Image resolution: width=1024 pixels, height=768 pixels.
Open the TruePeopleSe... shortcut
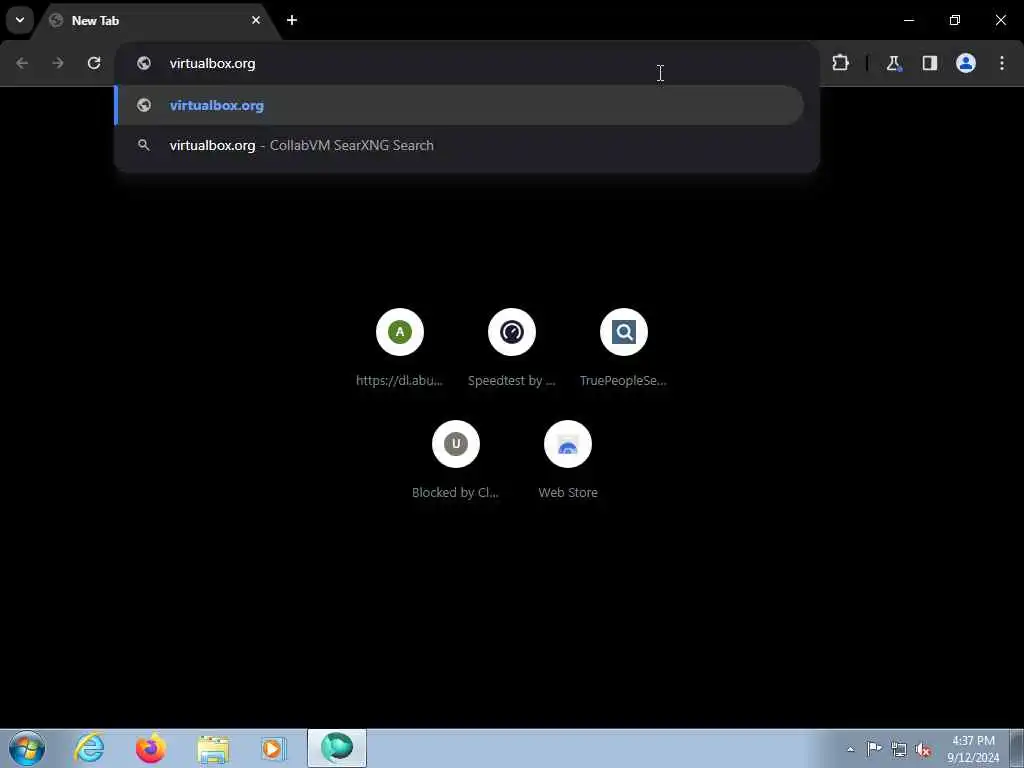tap(624, 348)
